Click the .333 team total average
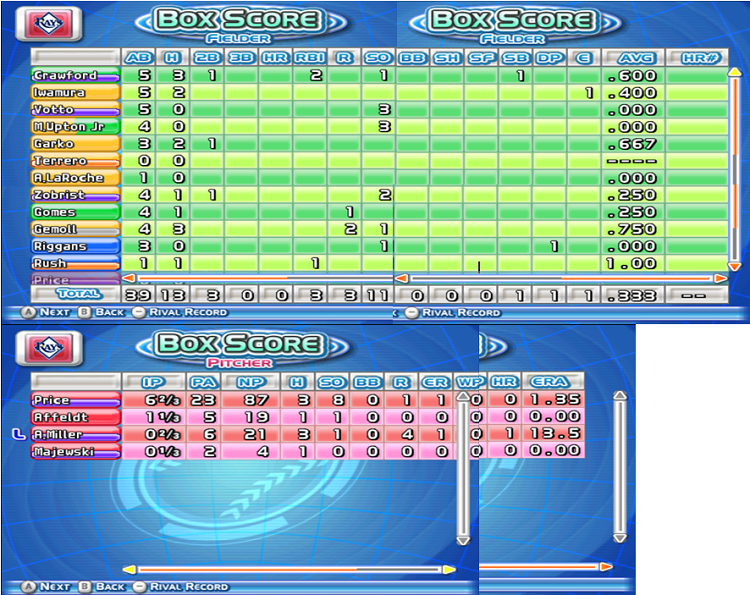 click(632, 296)
